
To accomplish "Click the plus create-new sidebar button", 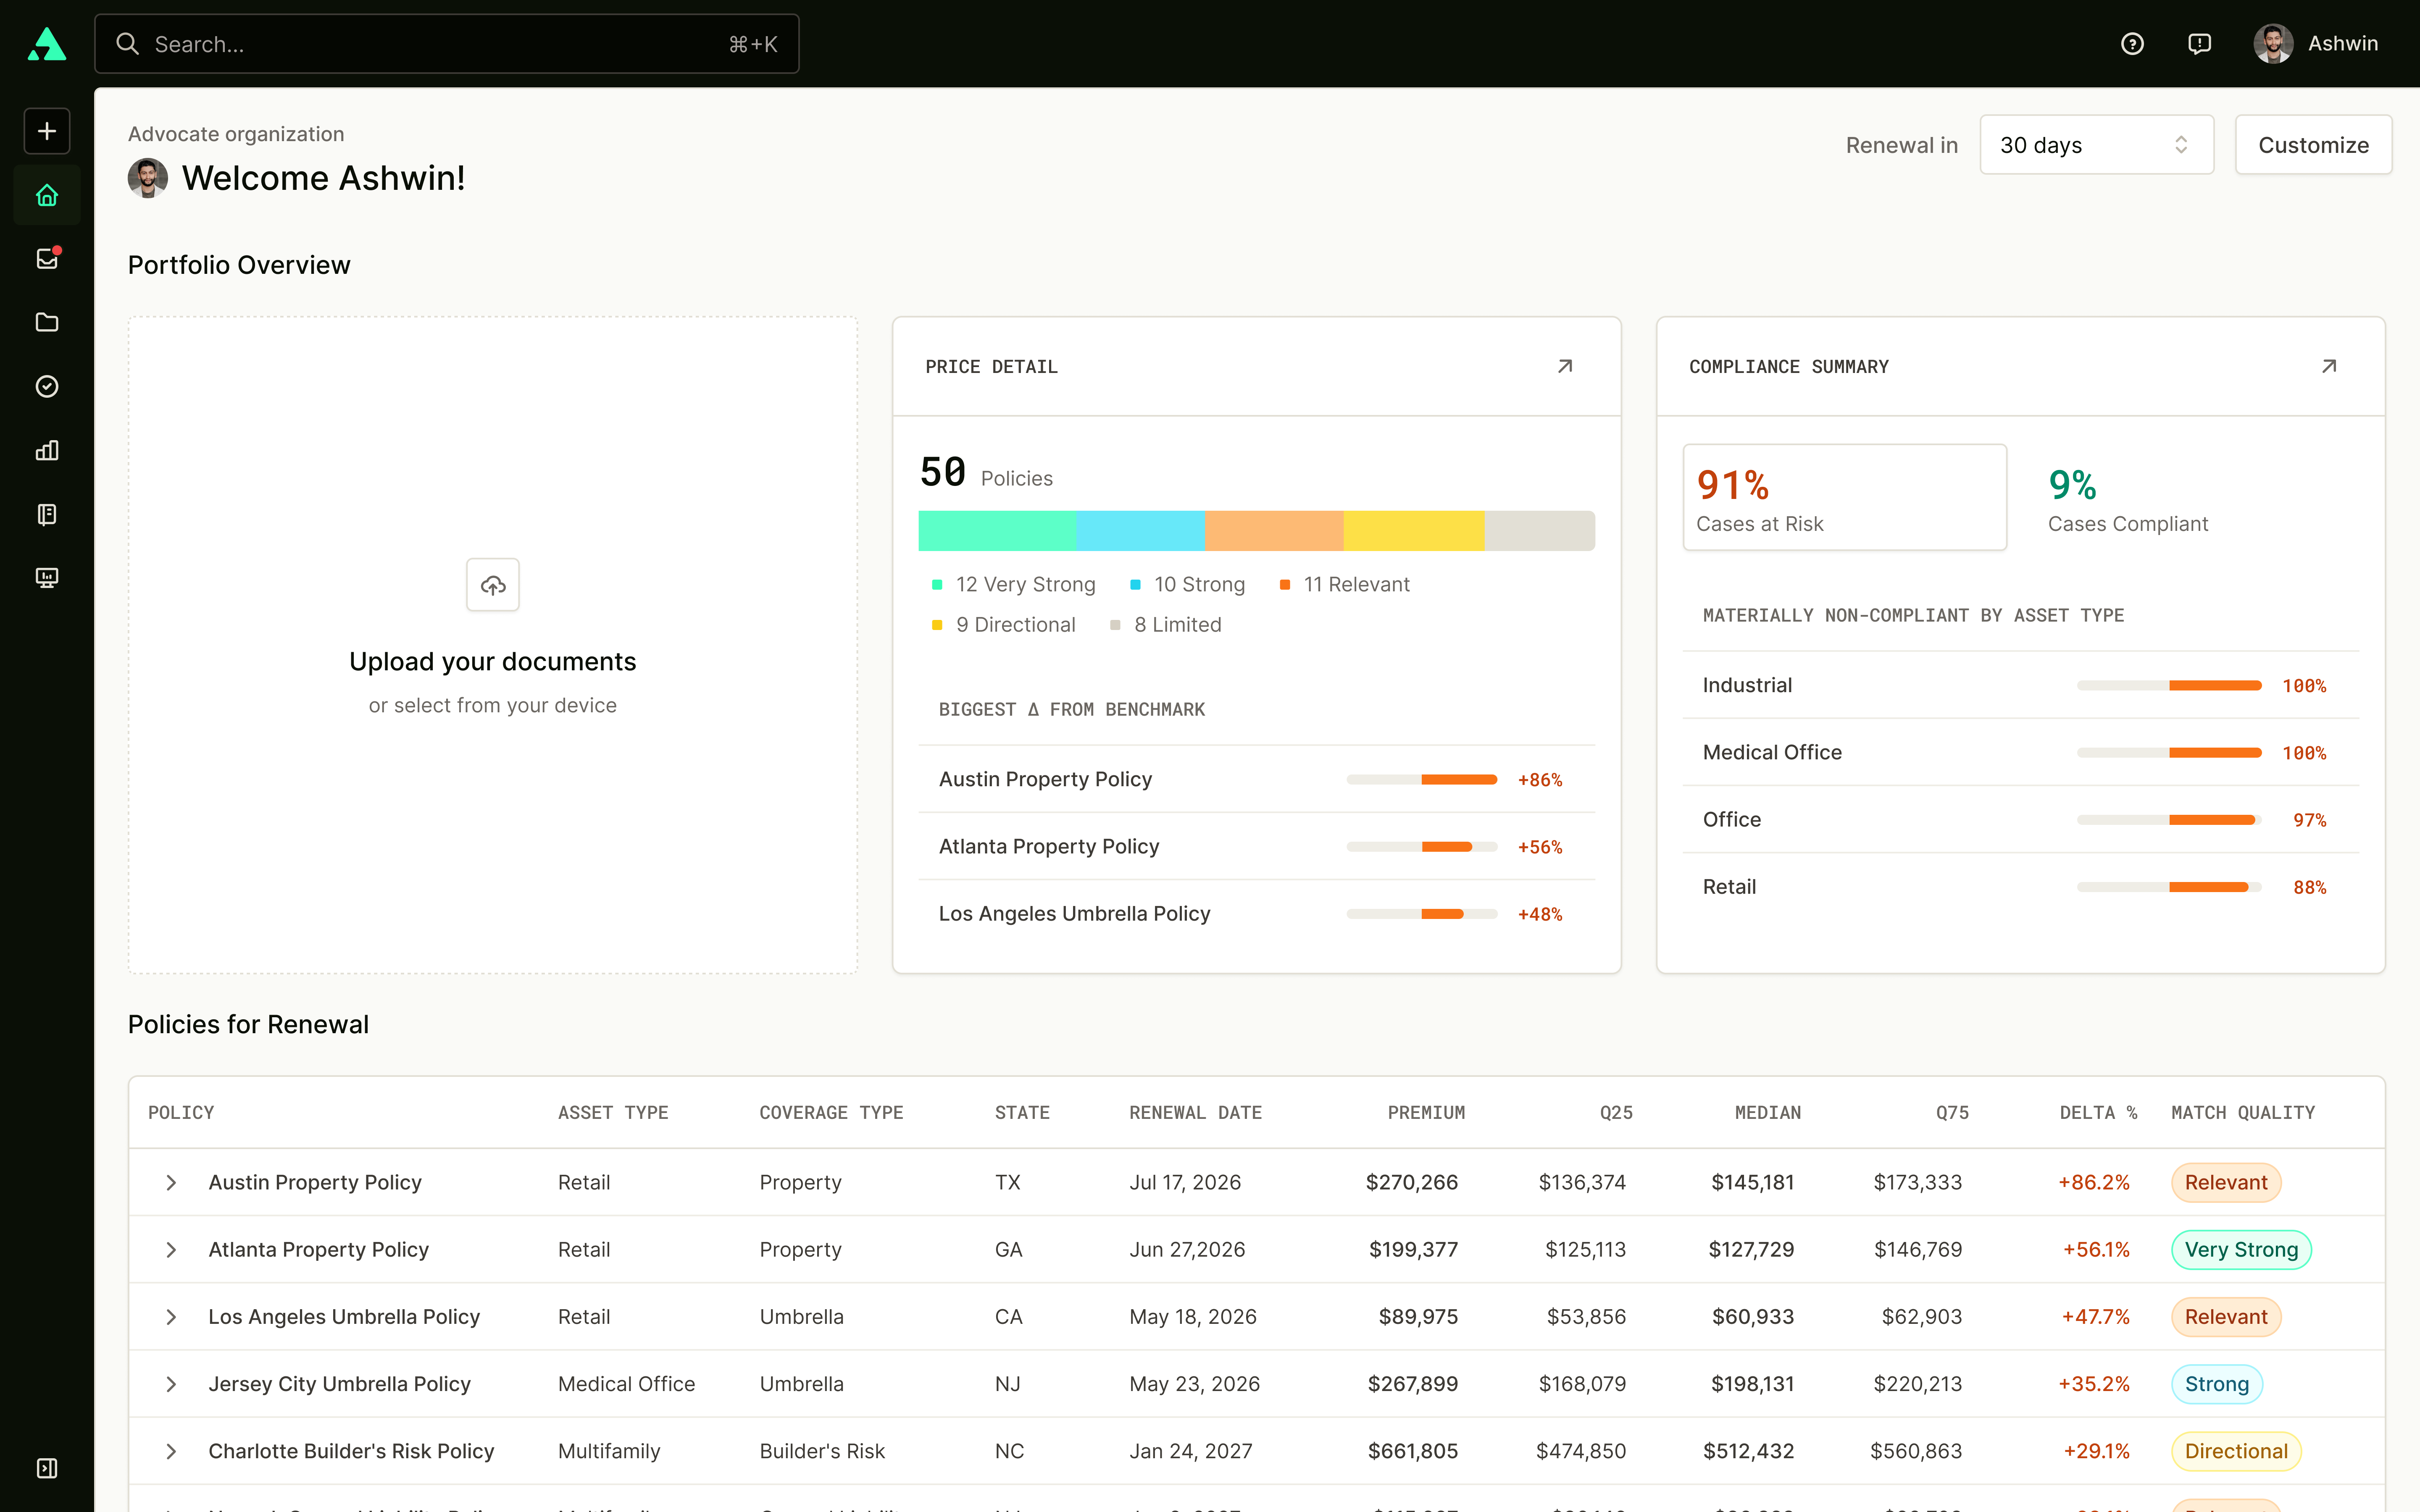I will [47, 131].
